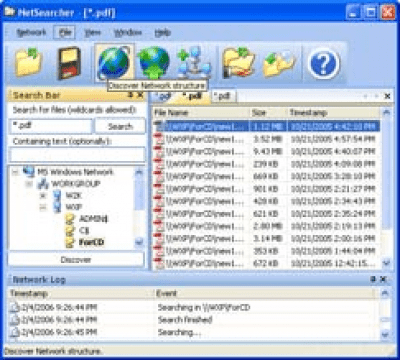Click the 353 KB size cell

click(x=265, y=251)
